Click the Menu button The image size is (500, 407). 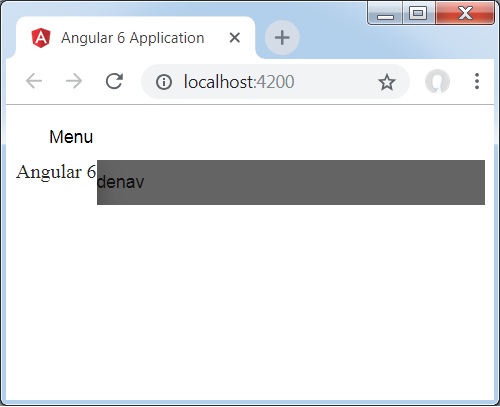pyautogui.click(x=71, y=137)
